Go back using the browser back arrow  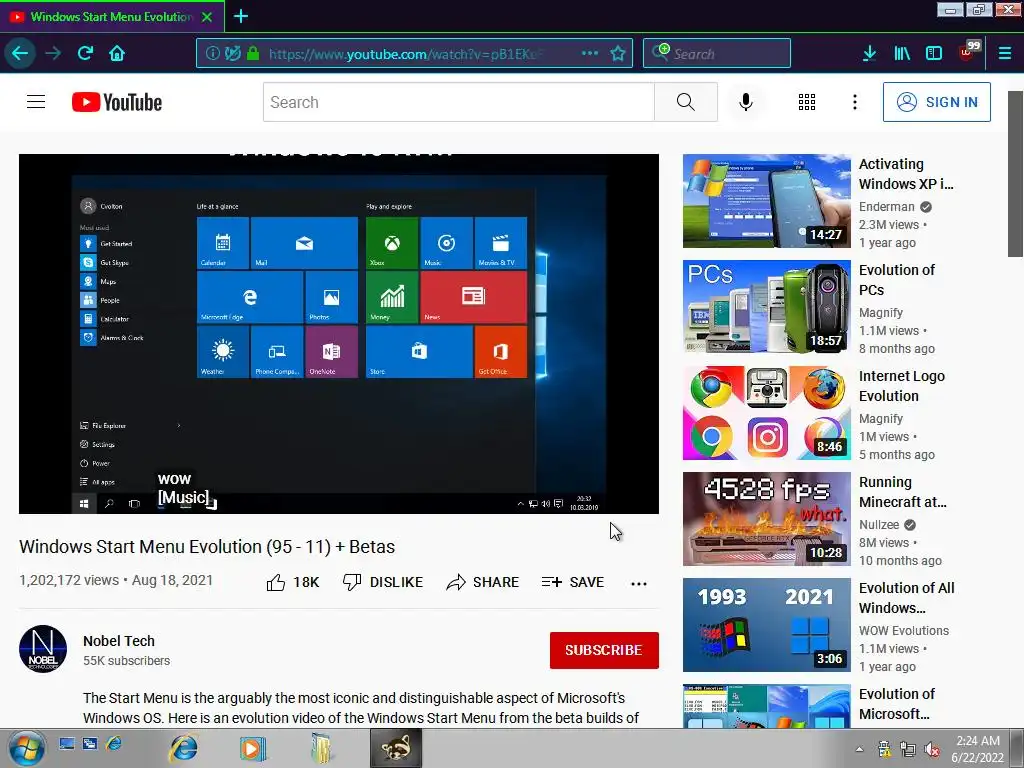20,53
